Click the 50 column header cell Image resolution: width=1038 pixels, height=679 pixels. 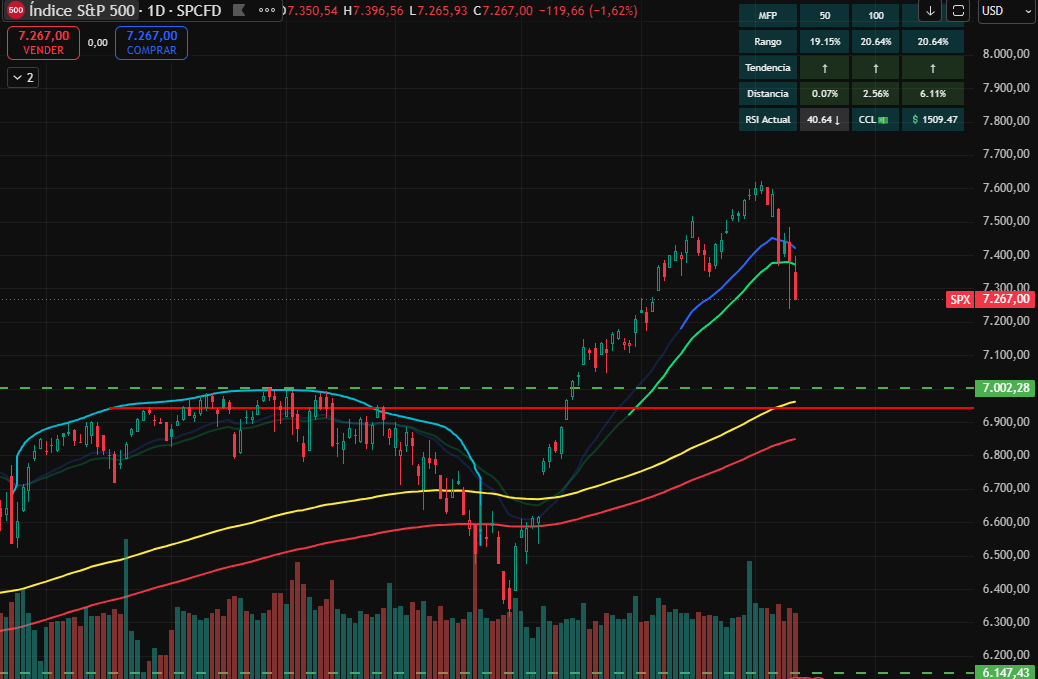824,15
